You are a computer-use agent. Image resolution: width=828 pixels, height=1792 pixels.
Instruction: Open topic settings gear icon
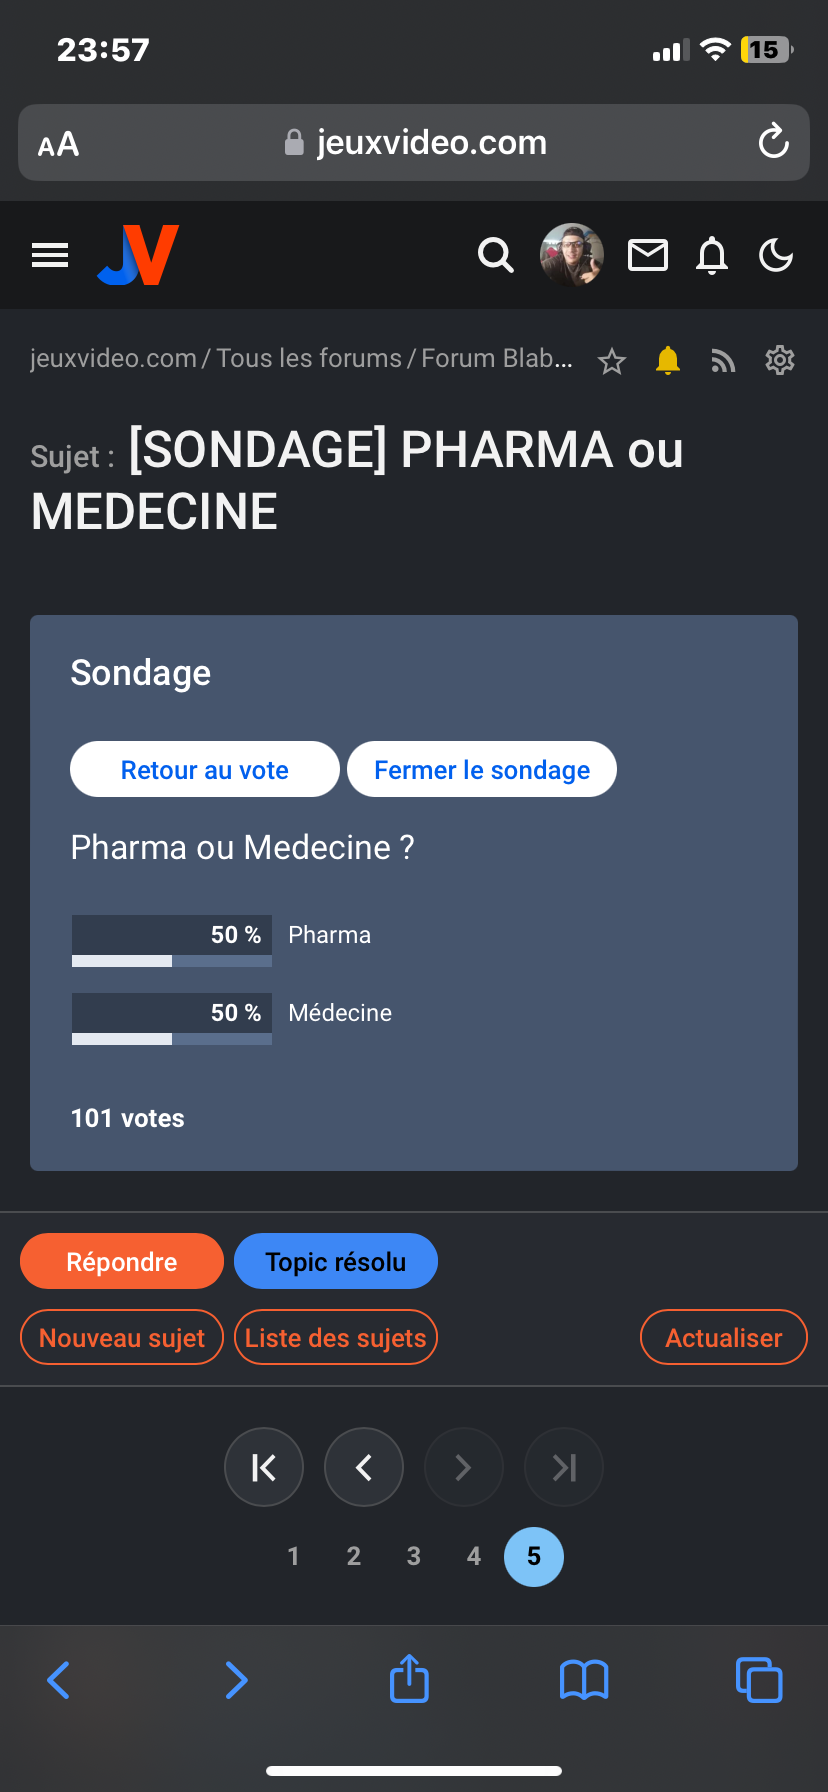pos(779,360)
